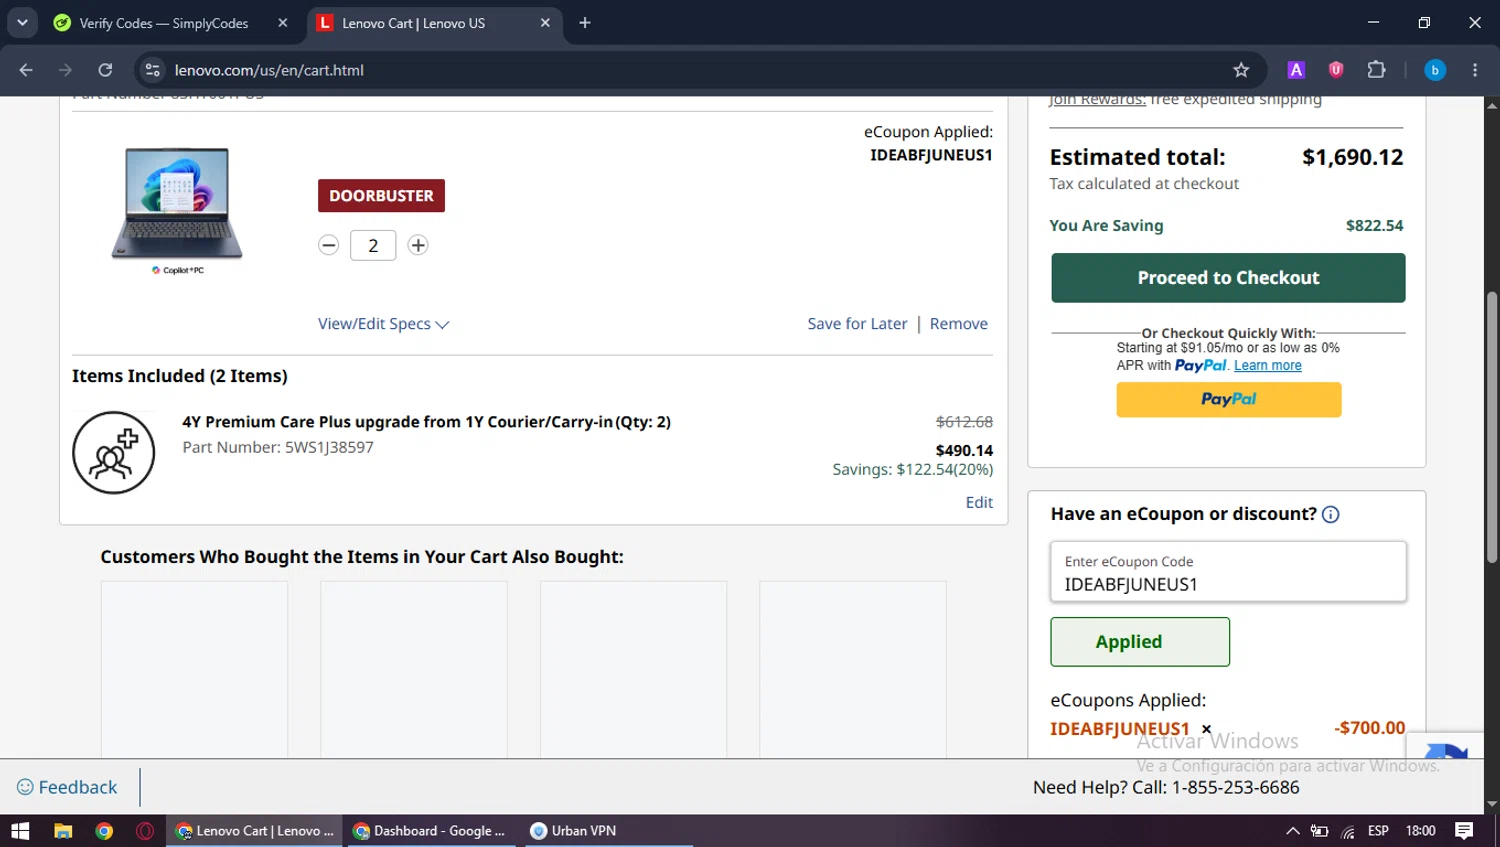Click the eCoupon info icon

coord(1330,514)
